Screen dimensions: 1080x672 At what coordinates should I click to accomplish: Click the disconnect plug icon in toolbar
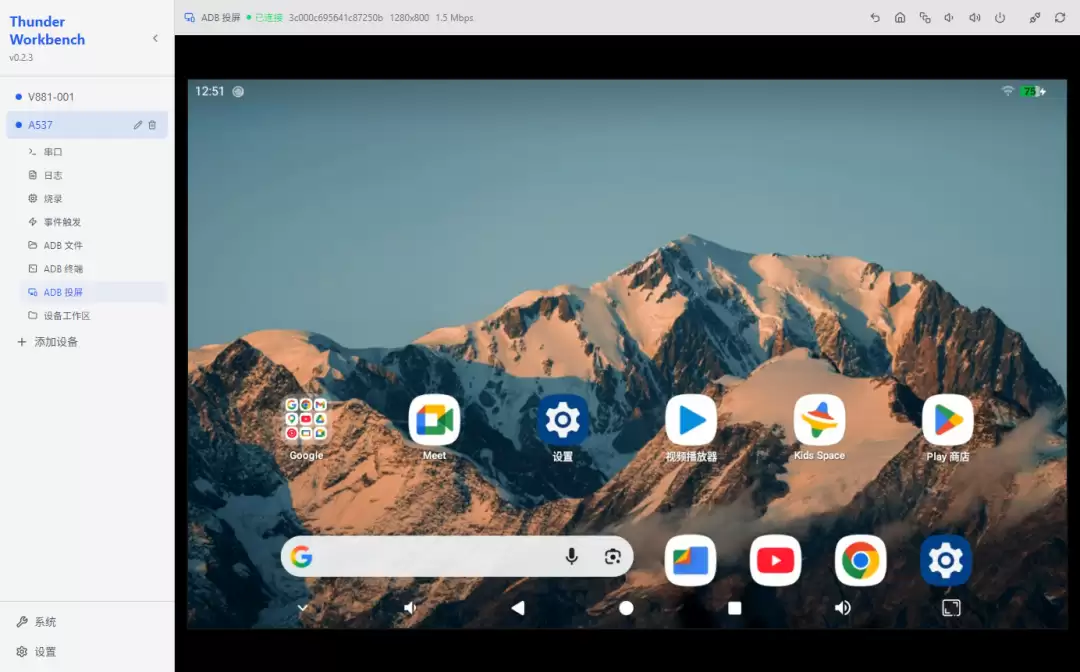click(1035, 18)
